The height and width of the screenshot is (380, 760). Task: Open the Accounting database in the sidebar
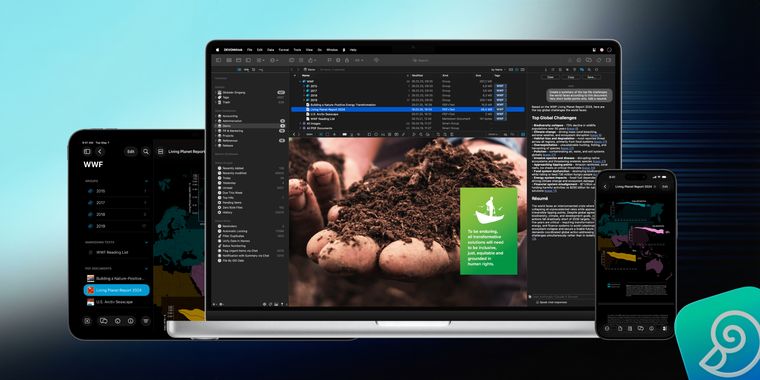[250, 116]
